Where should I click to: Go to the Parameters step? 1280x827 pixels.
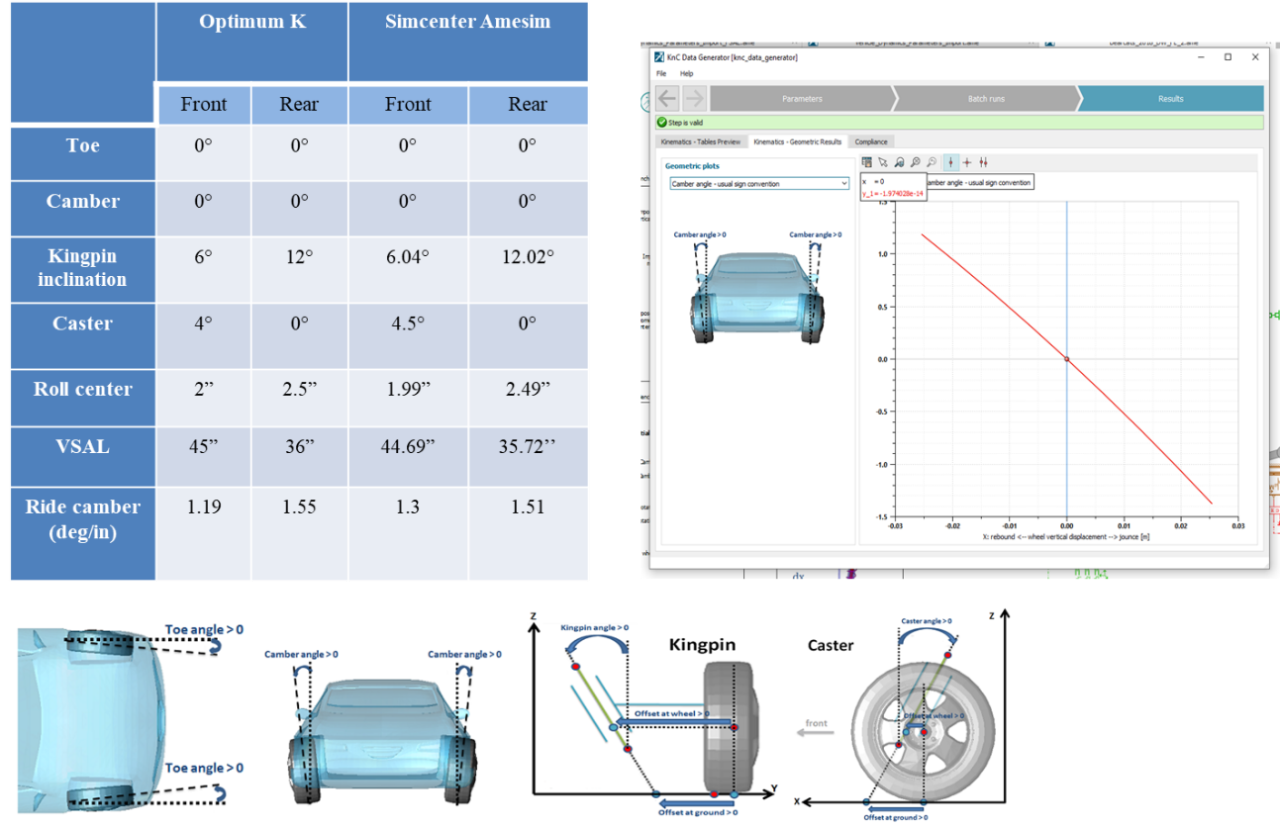[x=802, y=99]
